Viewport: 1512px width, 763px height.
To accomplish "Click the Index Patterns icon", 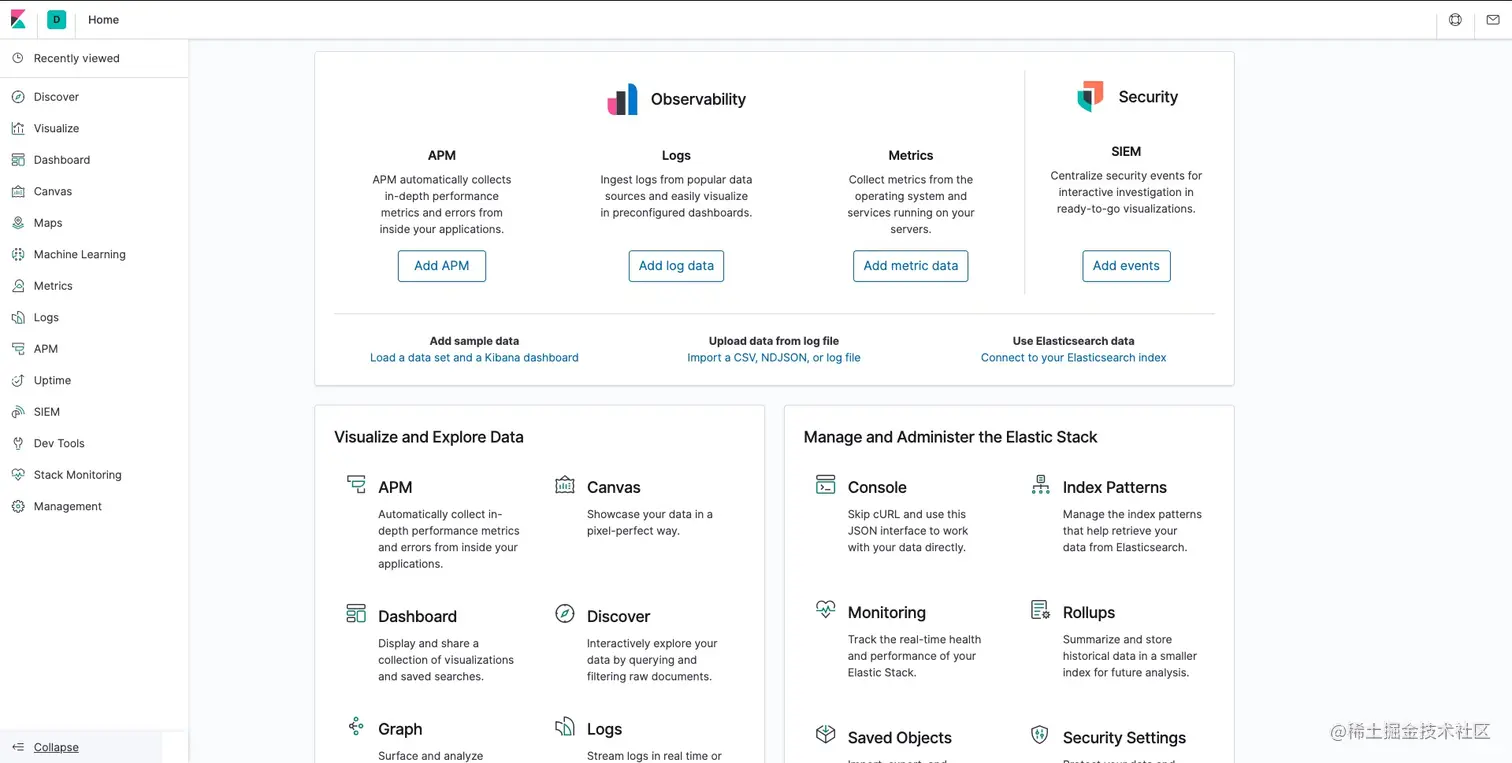I will (1040, 486).
